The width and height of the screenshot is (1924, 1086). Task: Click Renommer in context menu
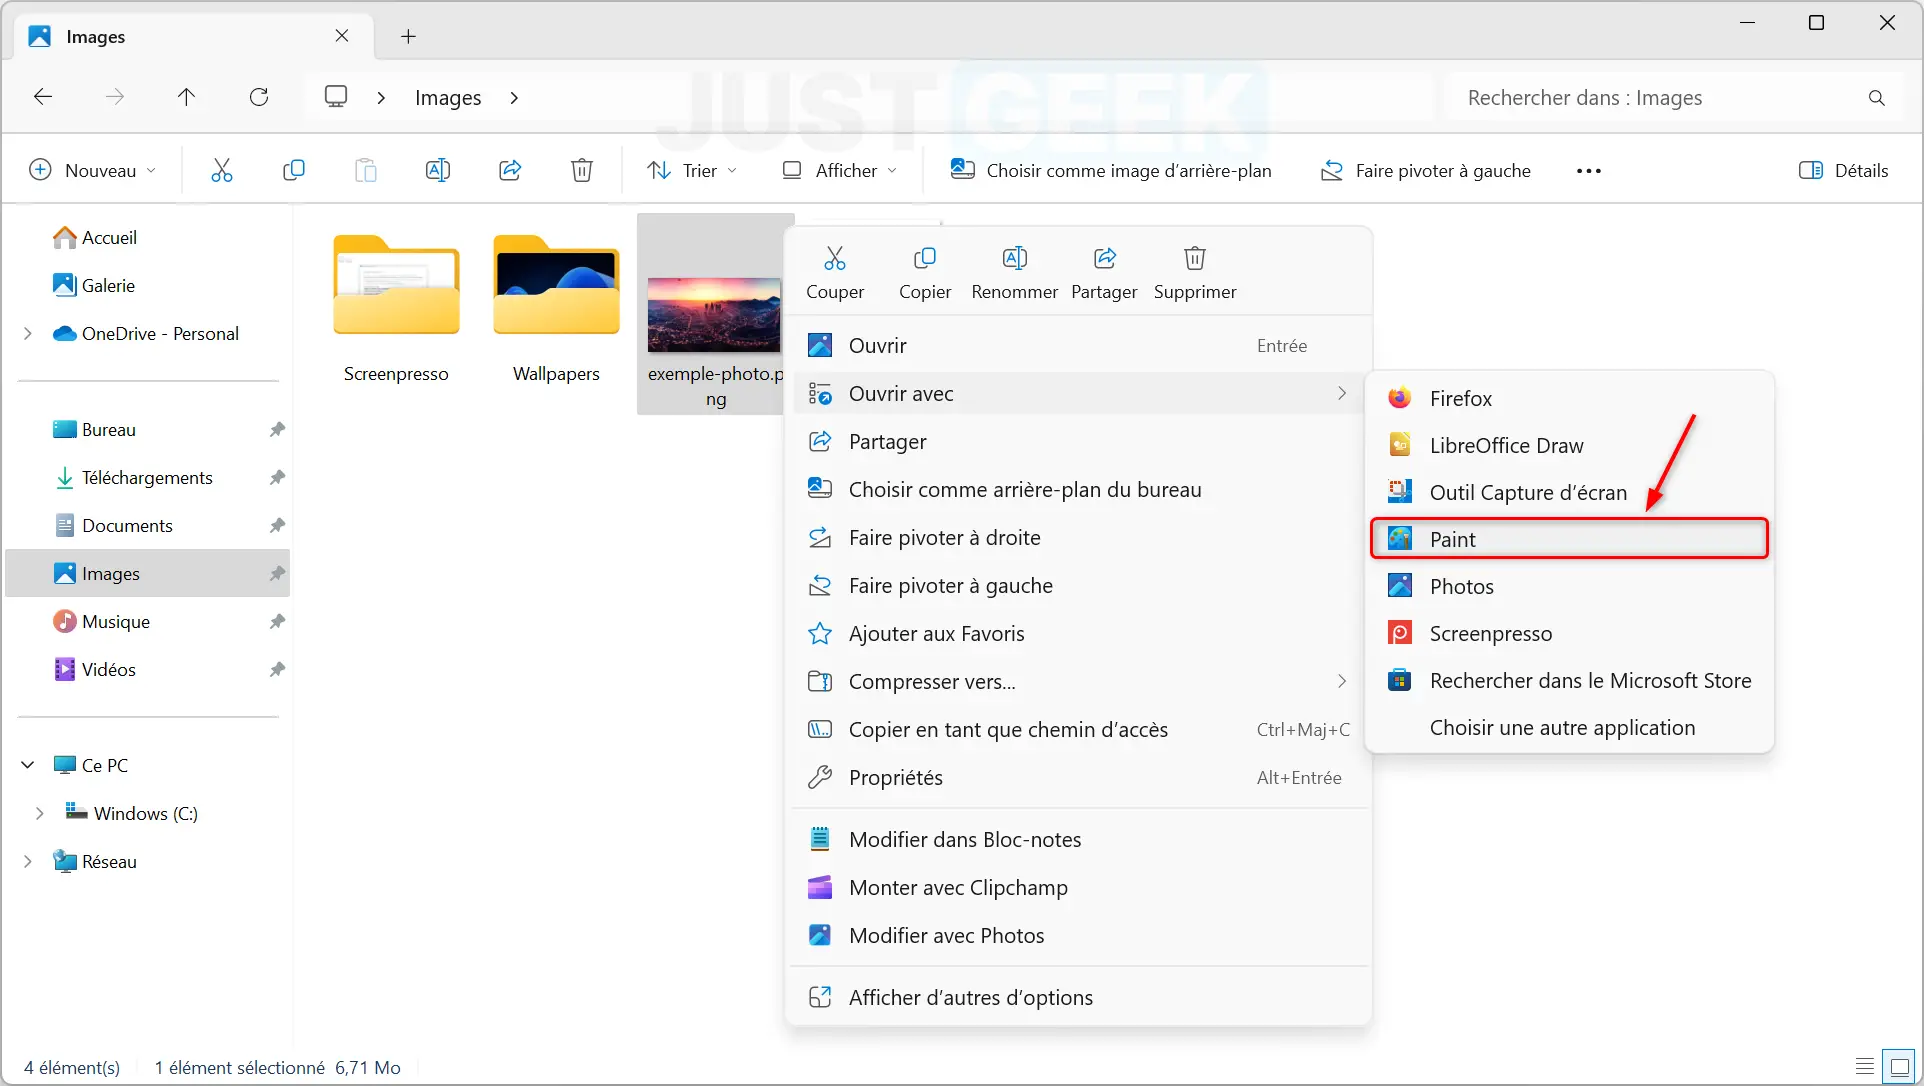click(x=1015, y=273)
